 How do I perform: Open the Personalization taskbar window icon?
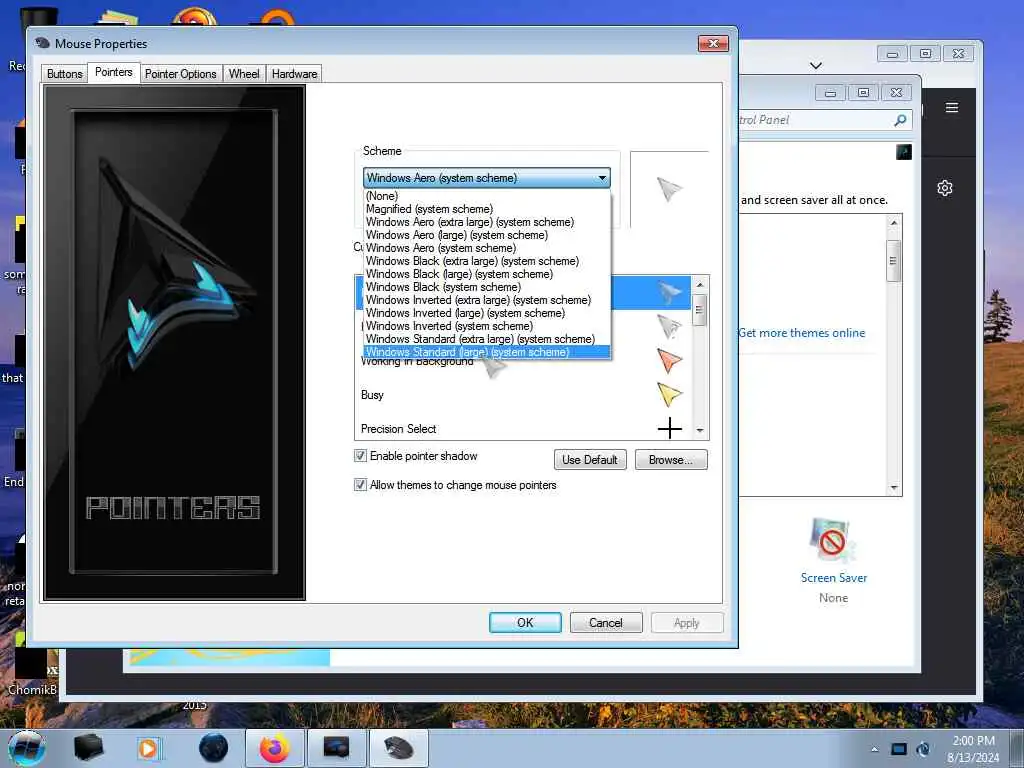[x=336, y=748]
